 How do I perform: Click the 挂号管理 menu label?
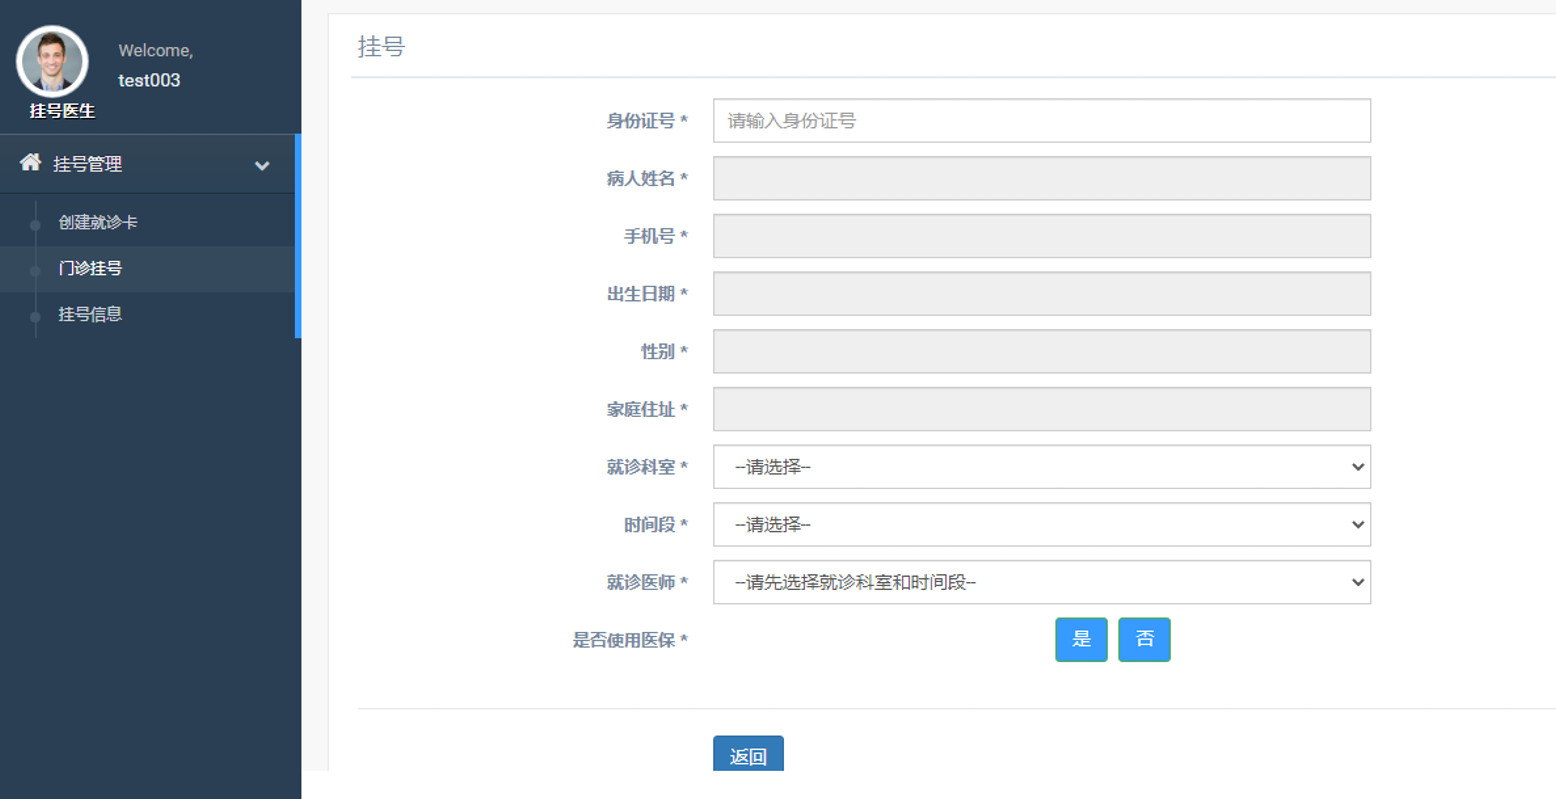tap(88, 164)
